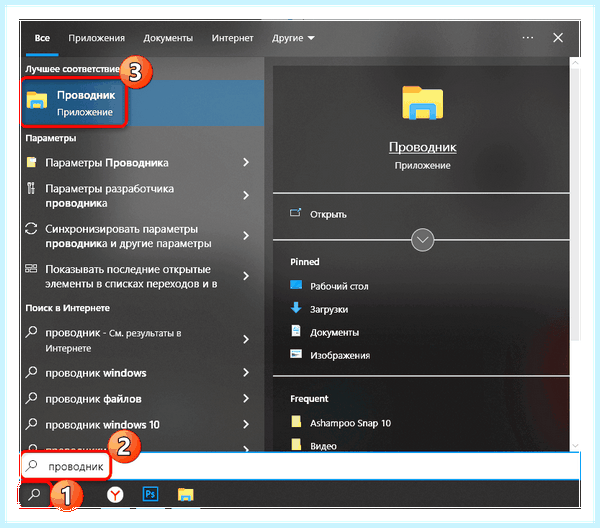Switch to the Все tab
The image size is (600, 528).
pyautogui.click(x=42, y=38)
